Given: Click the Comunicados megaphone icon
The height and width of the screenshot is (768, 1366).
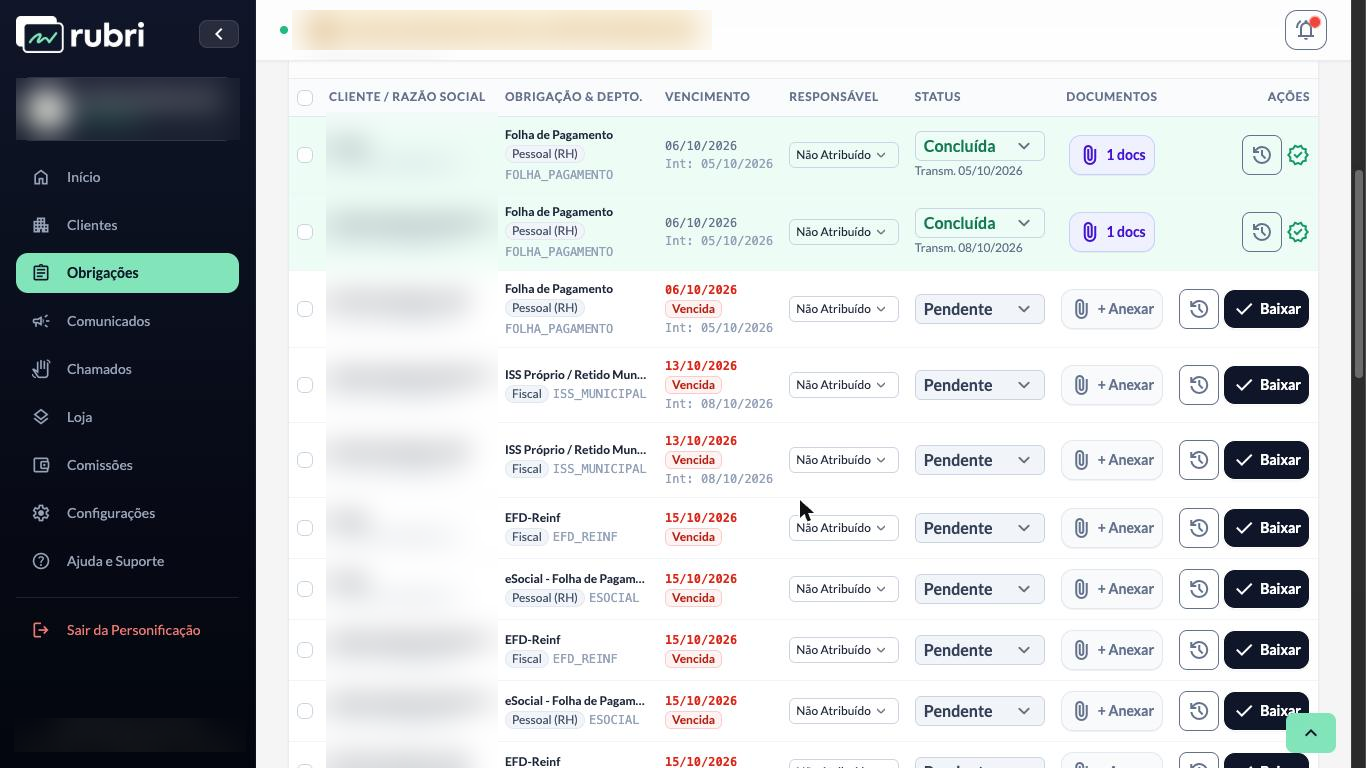Looking at the screenshot, I should tap(41, 321).
